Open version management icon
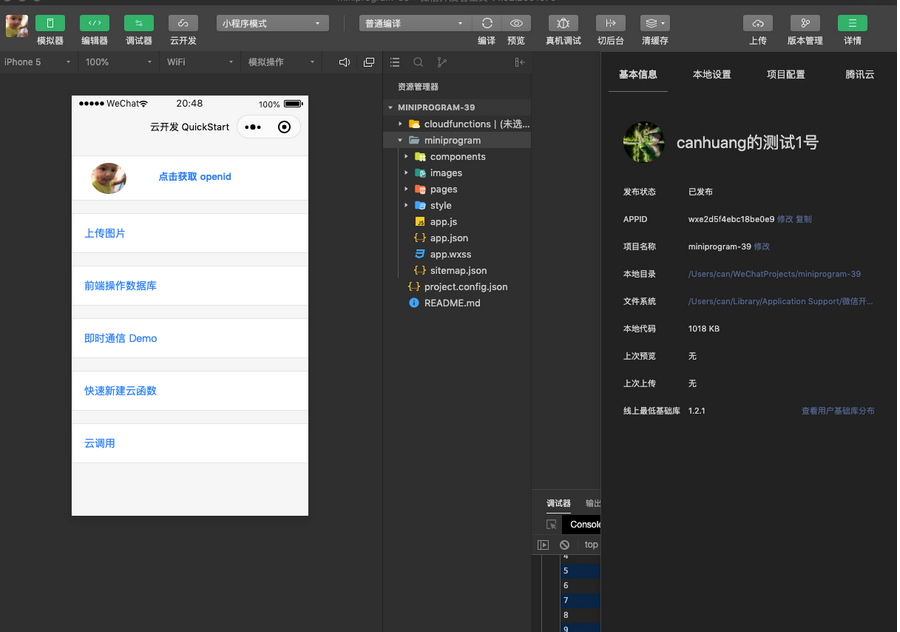 click(x=805, y=23)
